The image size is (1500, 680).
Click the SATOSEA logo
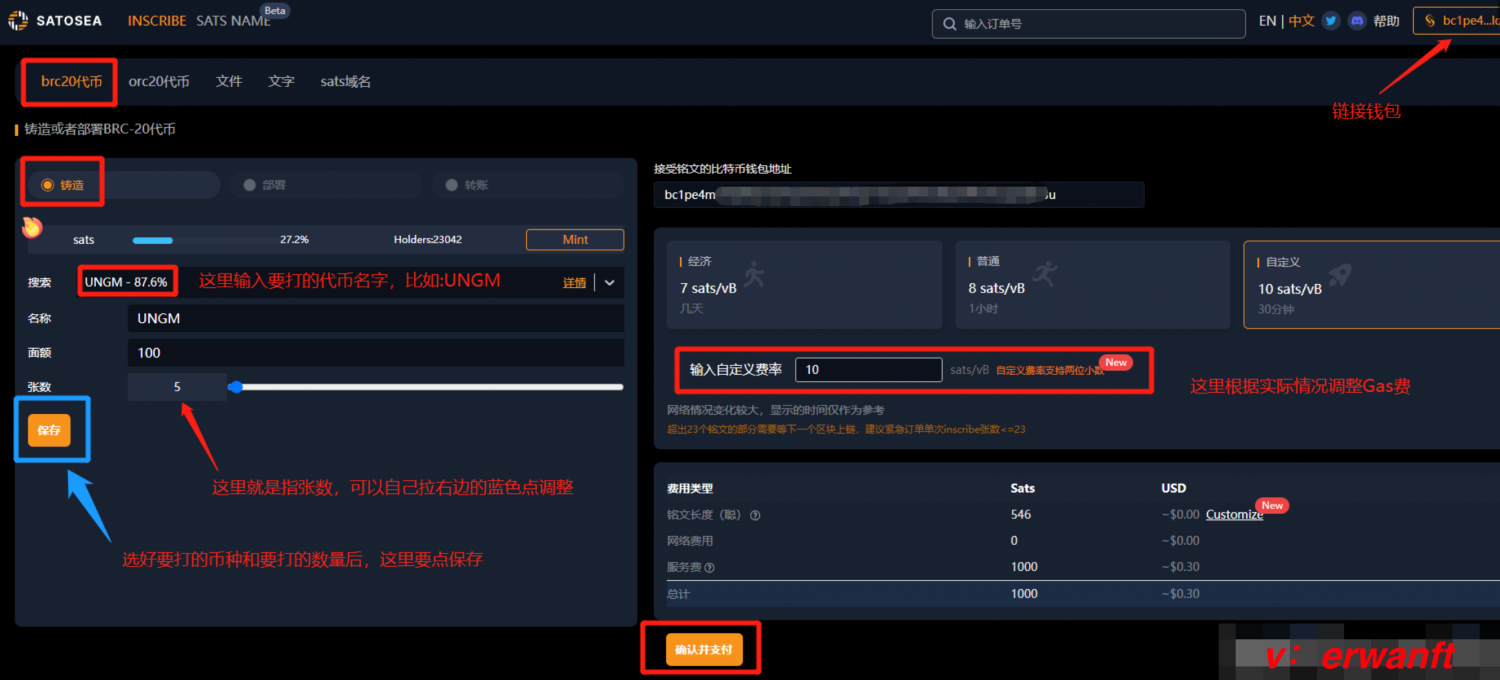click(x=55, y=20)
